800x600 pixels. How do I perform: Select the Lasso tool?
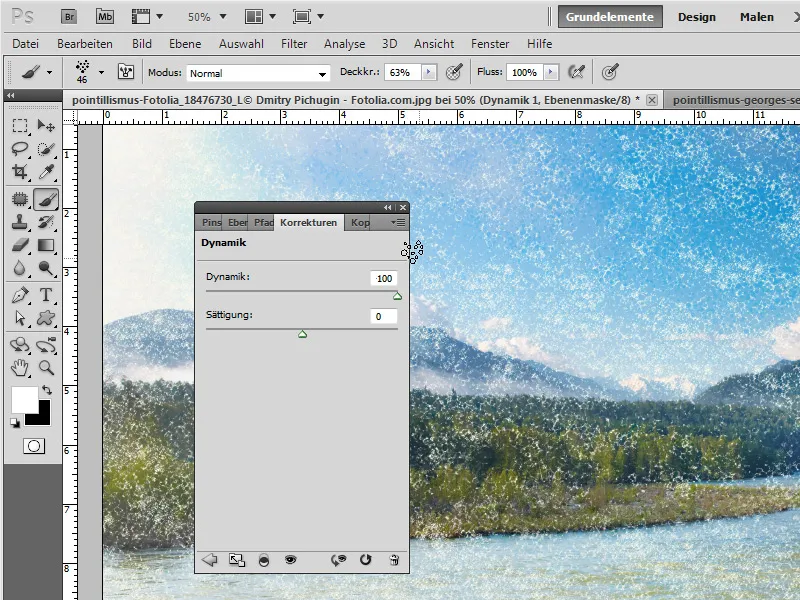(x=20, y=149)
